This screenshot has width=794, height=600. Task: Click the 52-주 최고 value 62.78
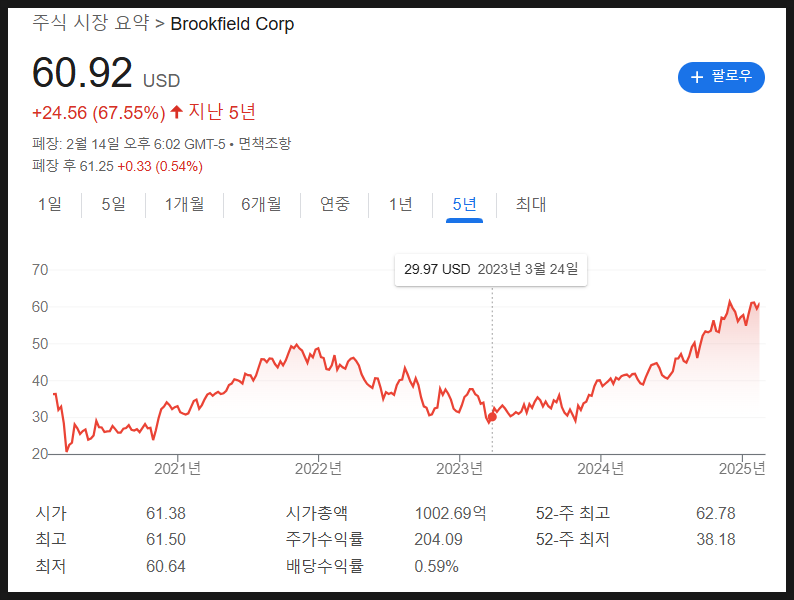(716, 513)
